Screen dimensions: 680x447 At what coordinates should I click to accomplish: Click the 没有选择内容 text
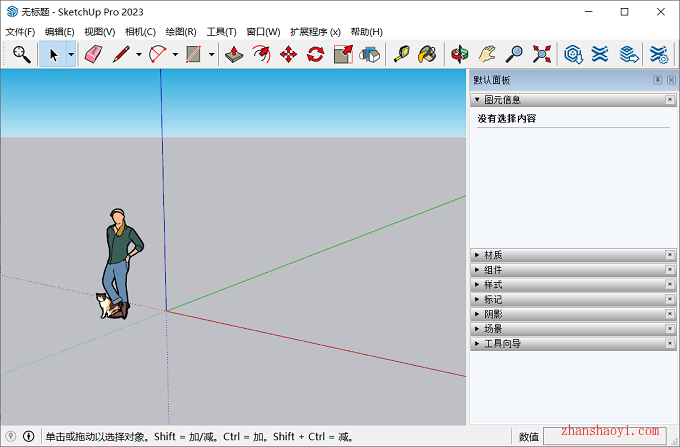(x=507, y=118)
